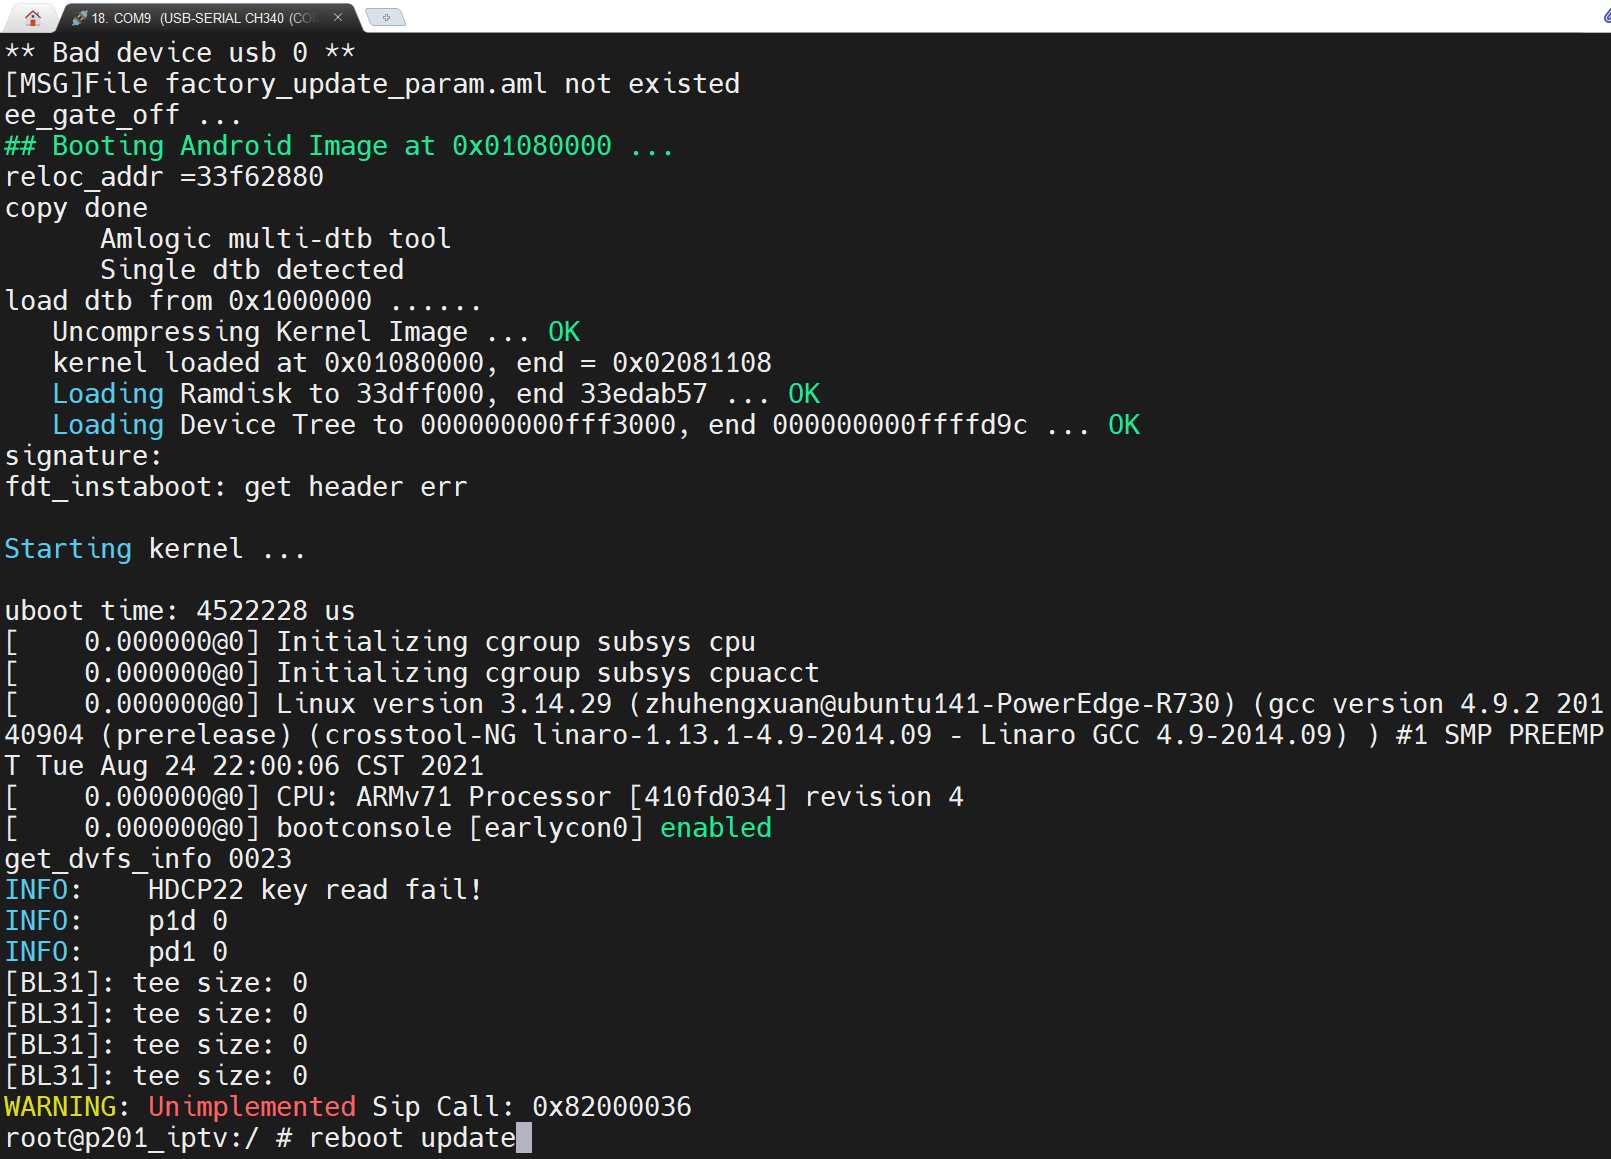Close the COM9 USB-SERIAL tab
This screenshot has height=1159, width=1611.
338,17
